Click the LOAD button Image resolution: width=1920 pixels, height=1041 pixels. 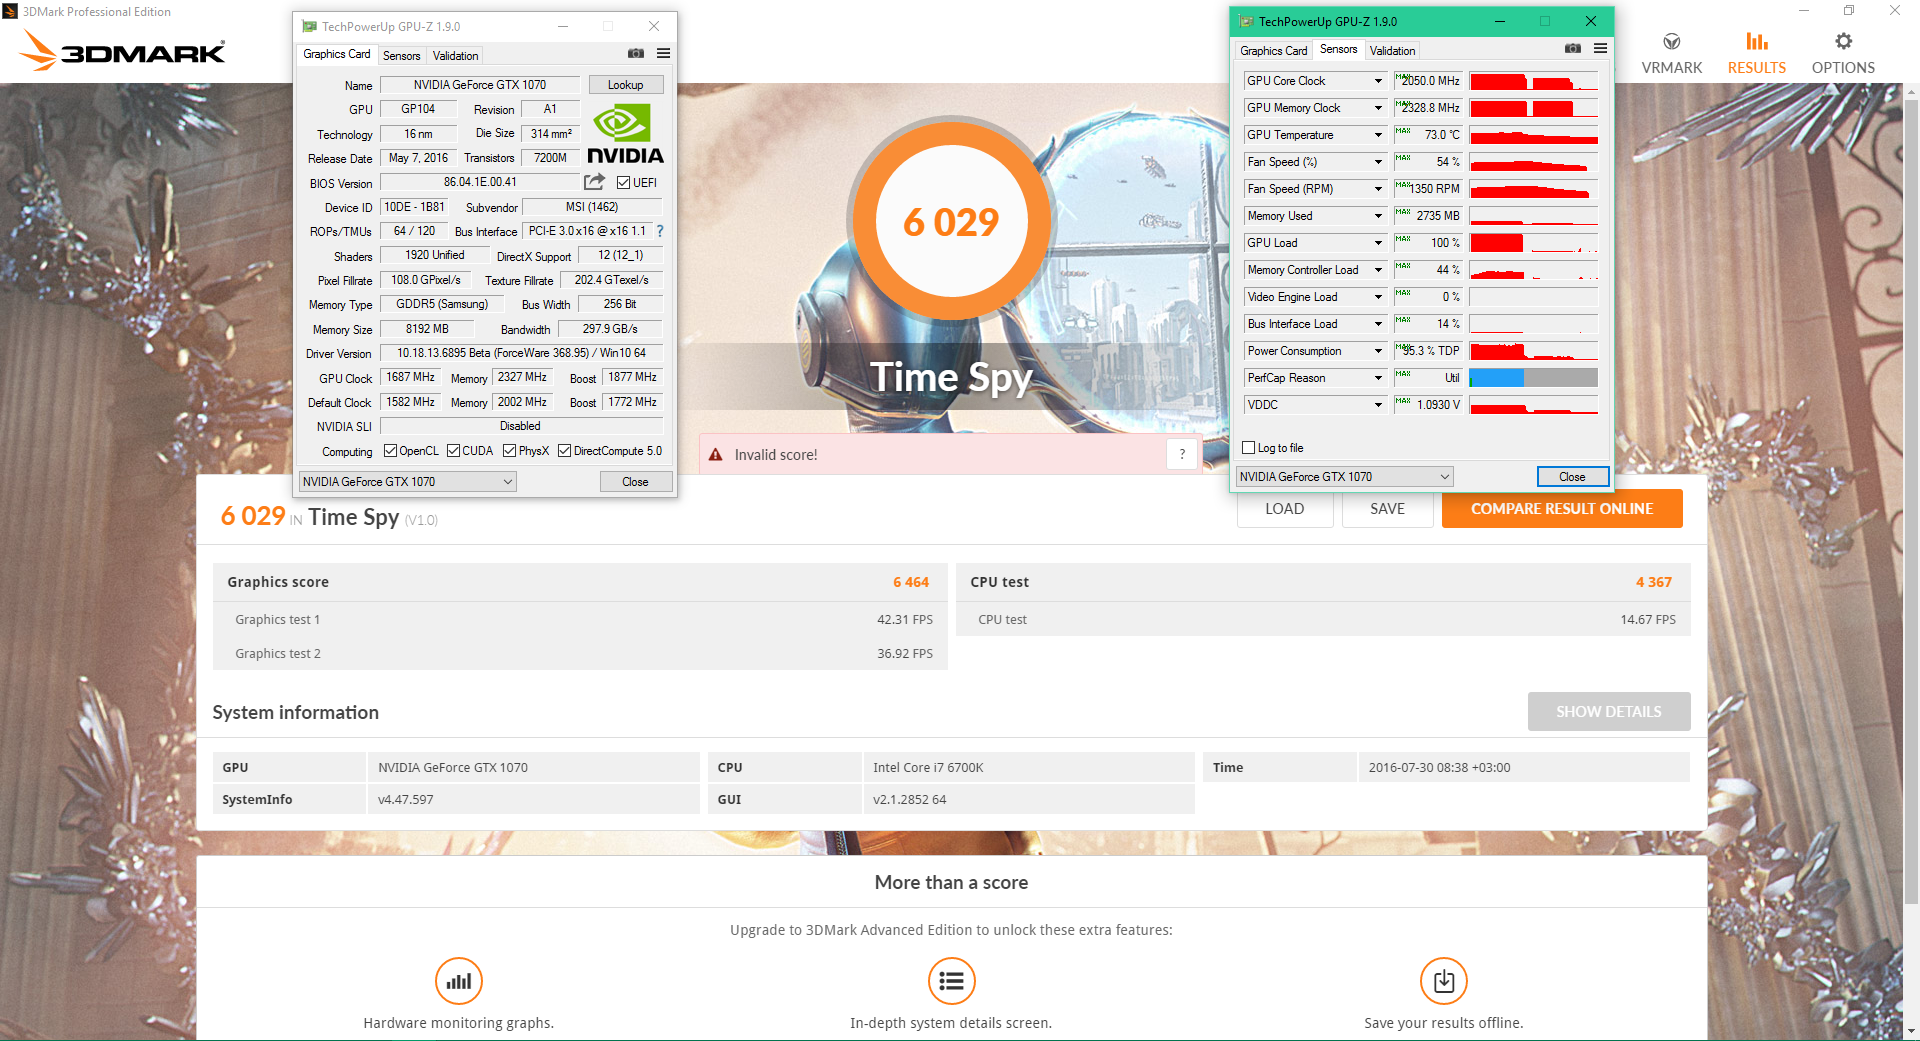point(1284,509)
